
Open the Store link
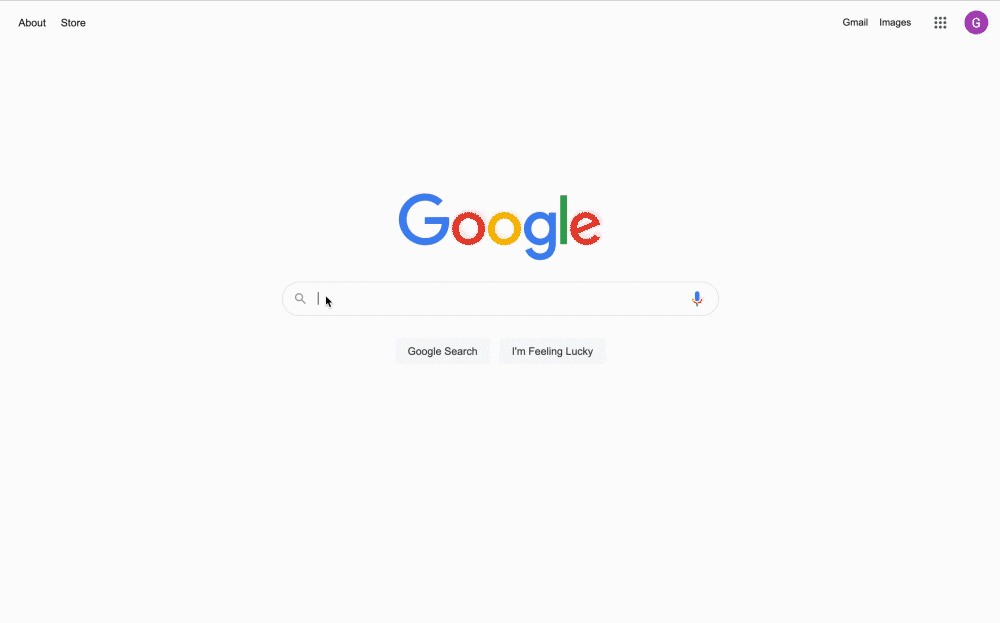(73, 23)
